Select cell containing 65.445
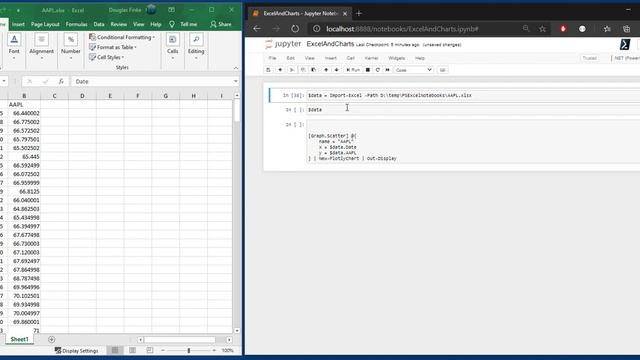This screenshot has width=640, height=360. coord(24,157)
